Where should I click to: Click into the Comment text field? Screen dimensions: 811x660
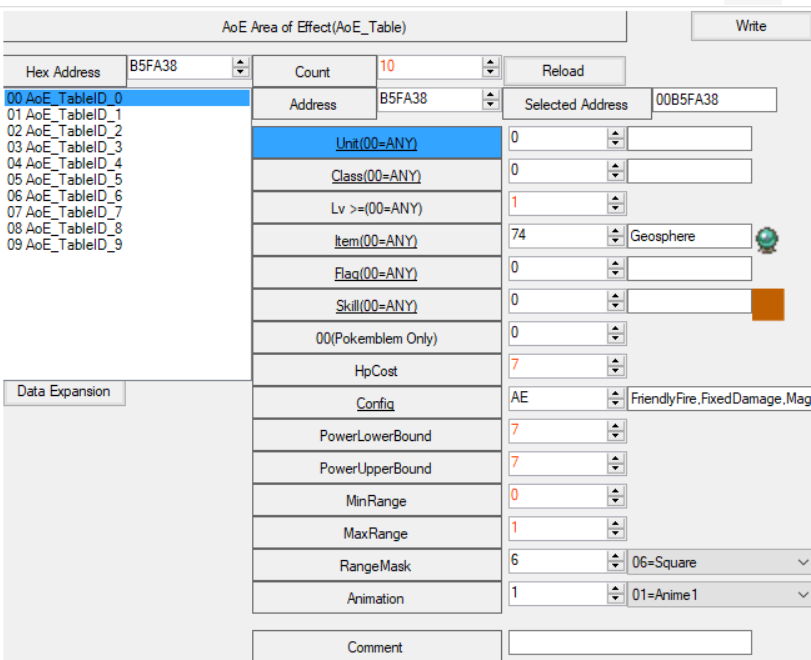point(630,643)
